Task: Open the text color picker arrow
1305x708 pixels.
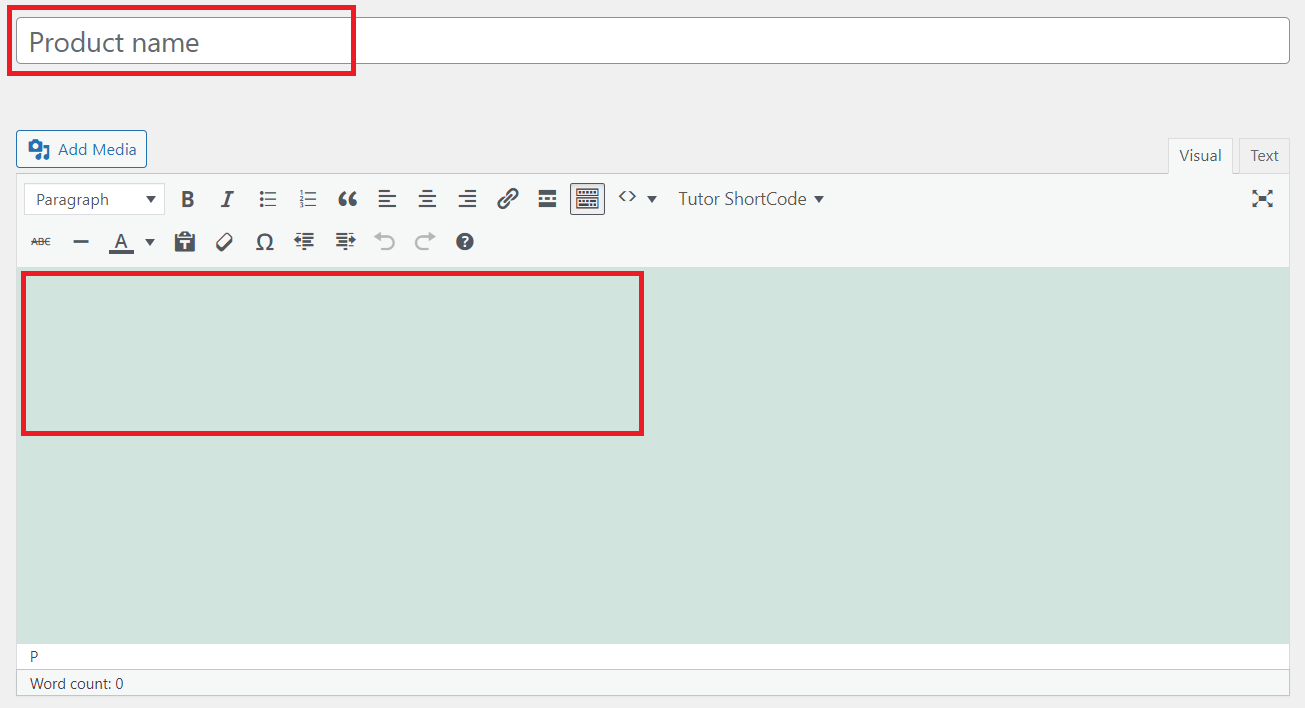Action: 150,242
